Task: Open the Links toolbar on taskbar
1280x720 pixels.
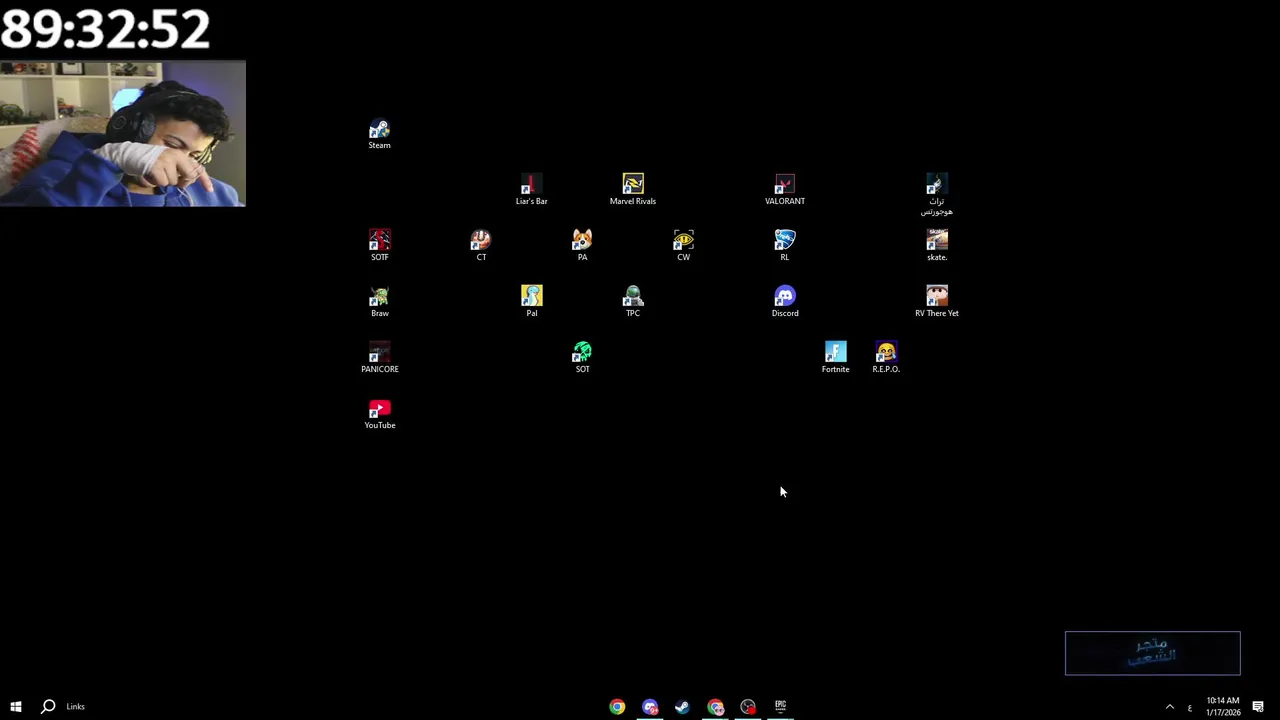Action: pyautogui.click(x=76, y=706)
